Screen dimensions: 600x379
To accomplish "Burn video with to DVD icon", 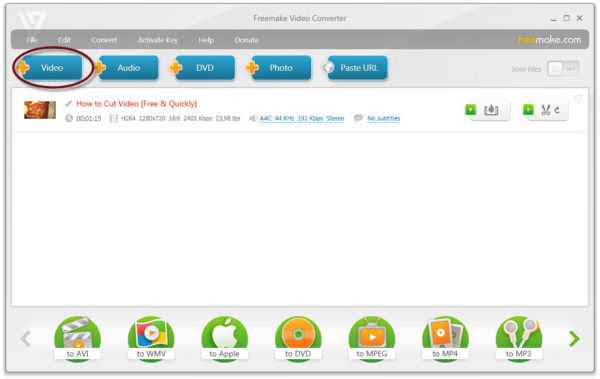I will click(x=298, y=338).
